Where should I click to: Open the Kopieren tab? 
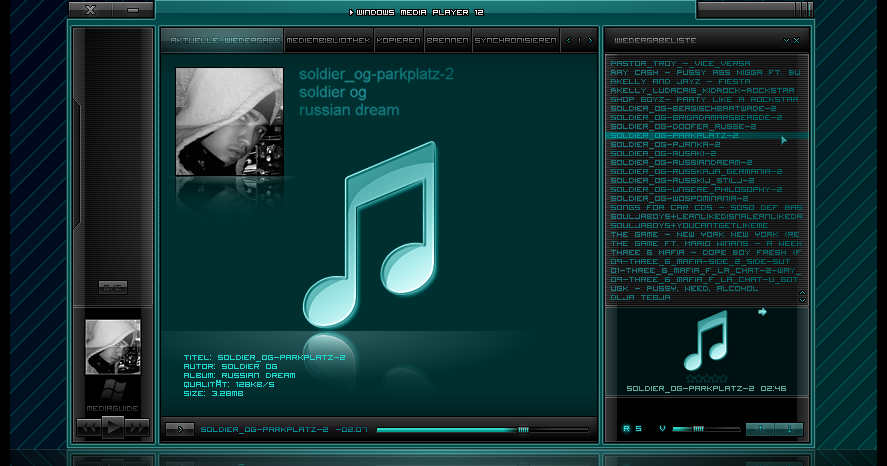(398, 41)
